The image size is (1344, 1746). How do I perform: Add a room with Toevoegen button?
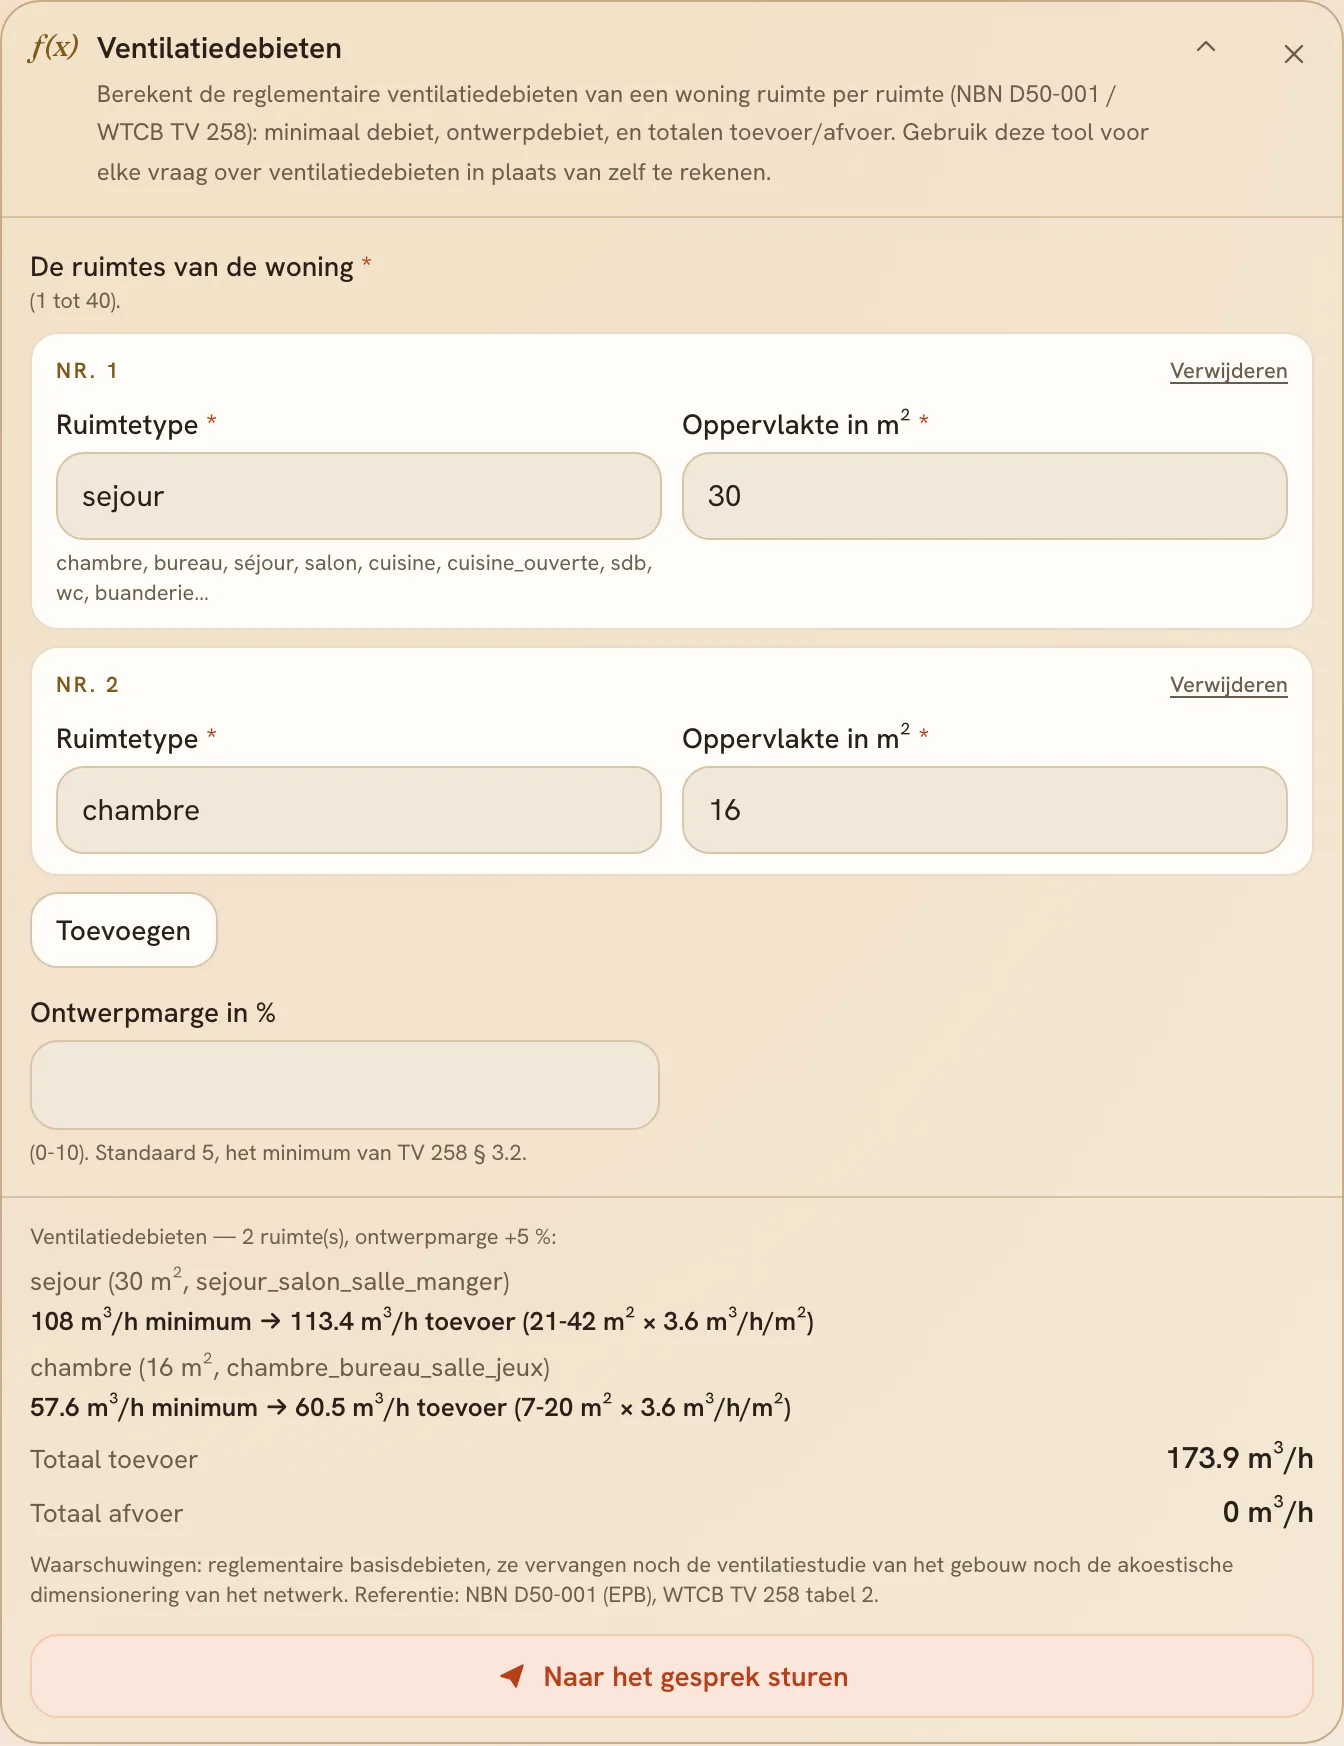tap(124, 930)
